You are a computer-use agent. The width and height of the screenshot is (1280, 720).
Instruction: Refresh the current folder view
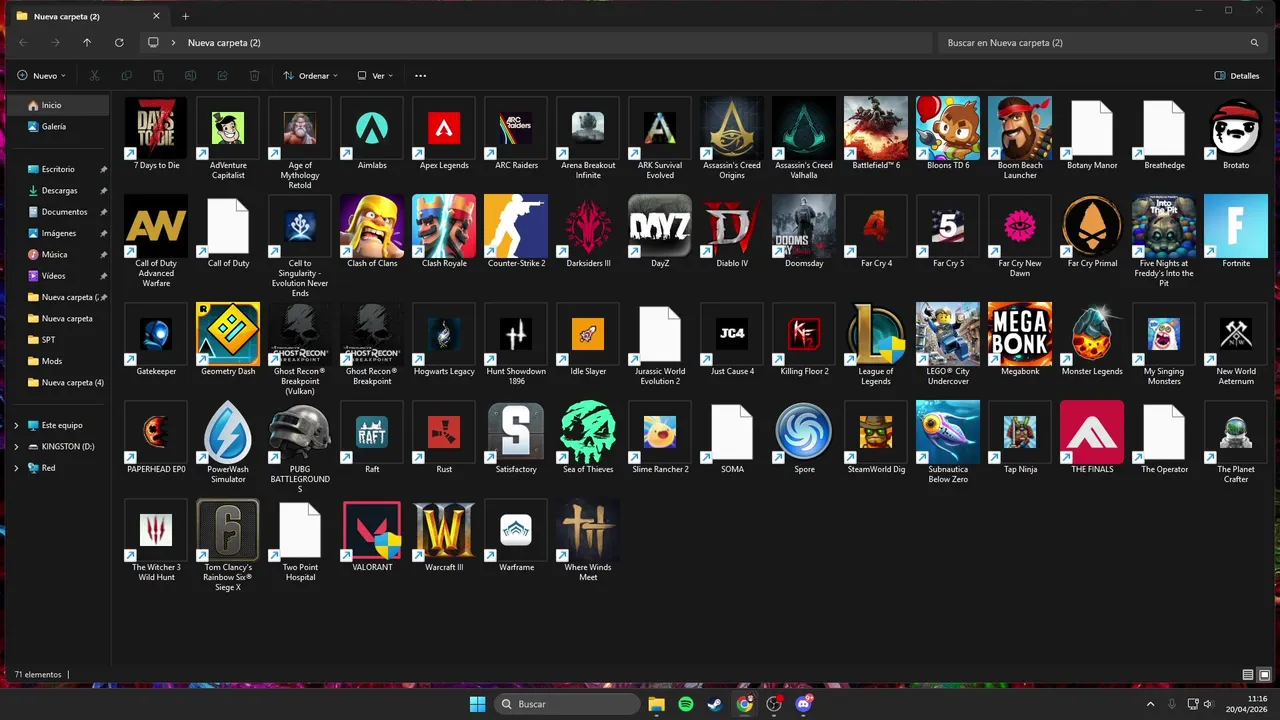point(119,43)
